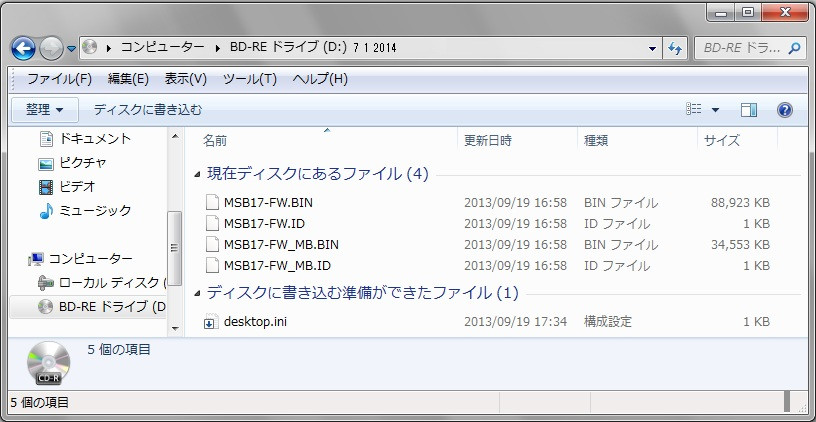Open the help question mark icon
This screenshot has width=816, height=422.
[x=785, y=110]
